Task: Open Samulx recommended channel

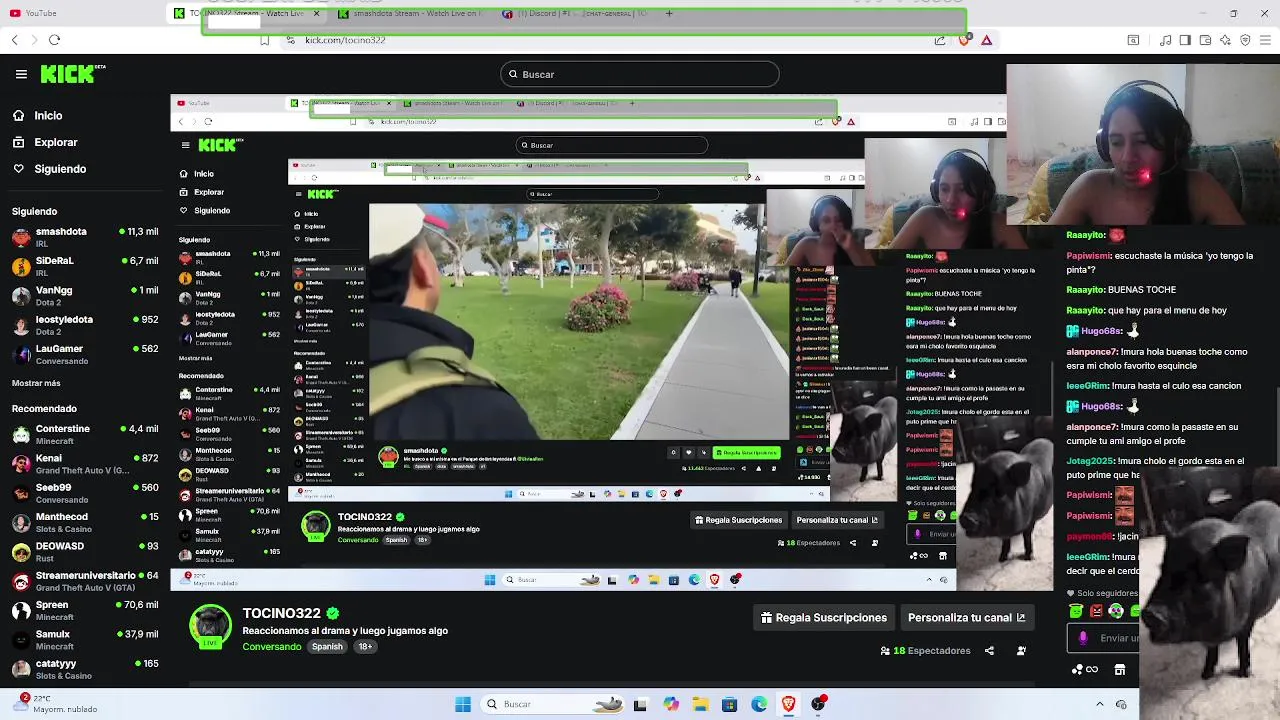Action: tap(85, 639)
